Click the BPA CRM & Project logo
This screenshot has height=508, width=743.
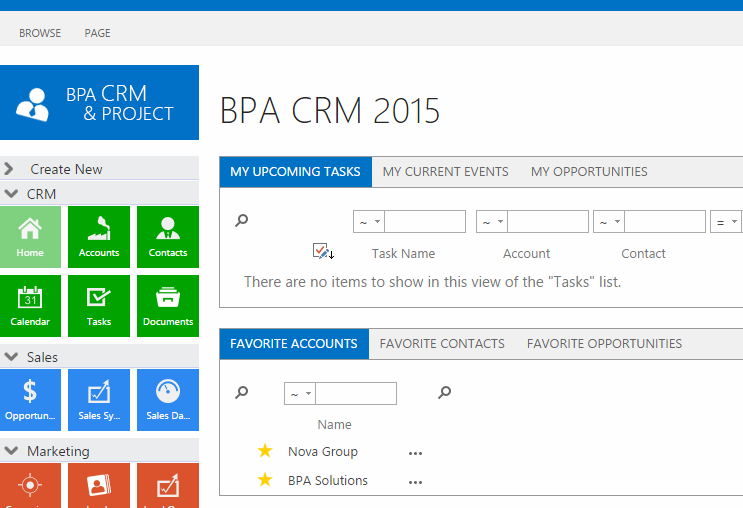tap(99, 102)
